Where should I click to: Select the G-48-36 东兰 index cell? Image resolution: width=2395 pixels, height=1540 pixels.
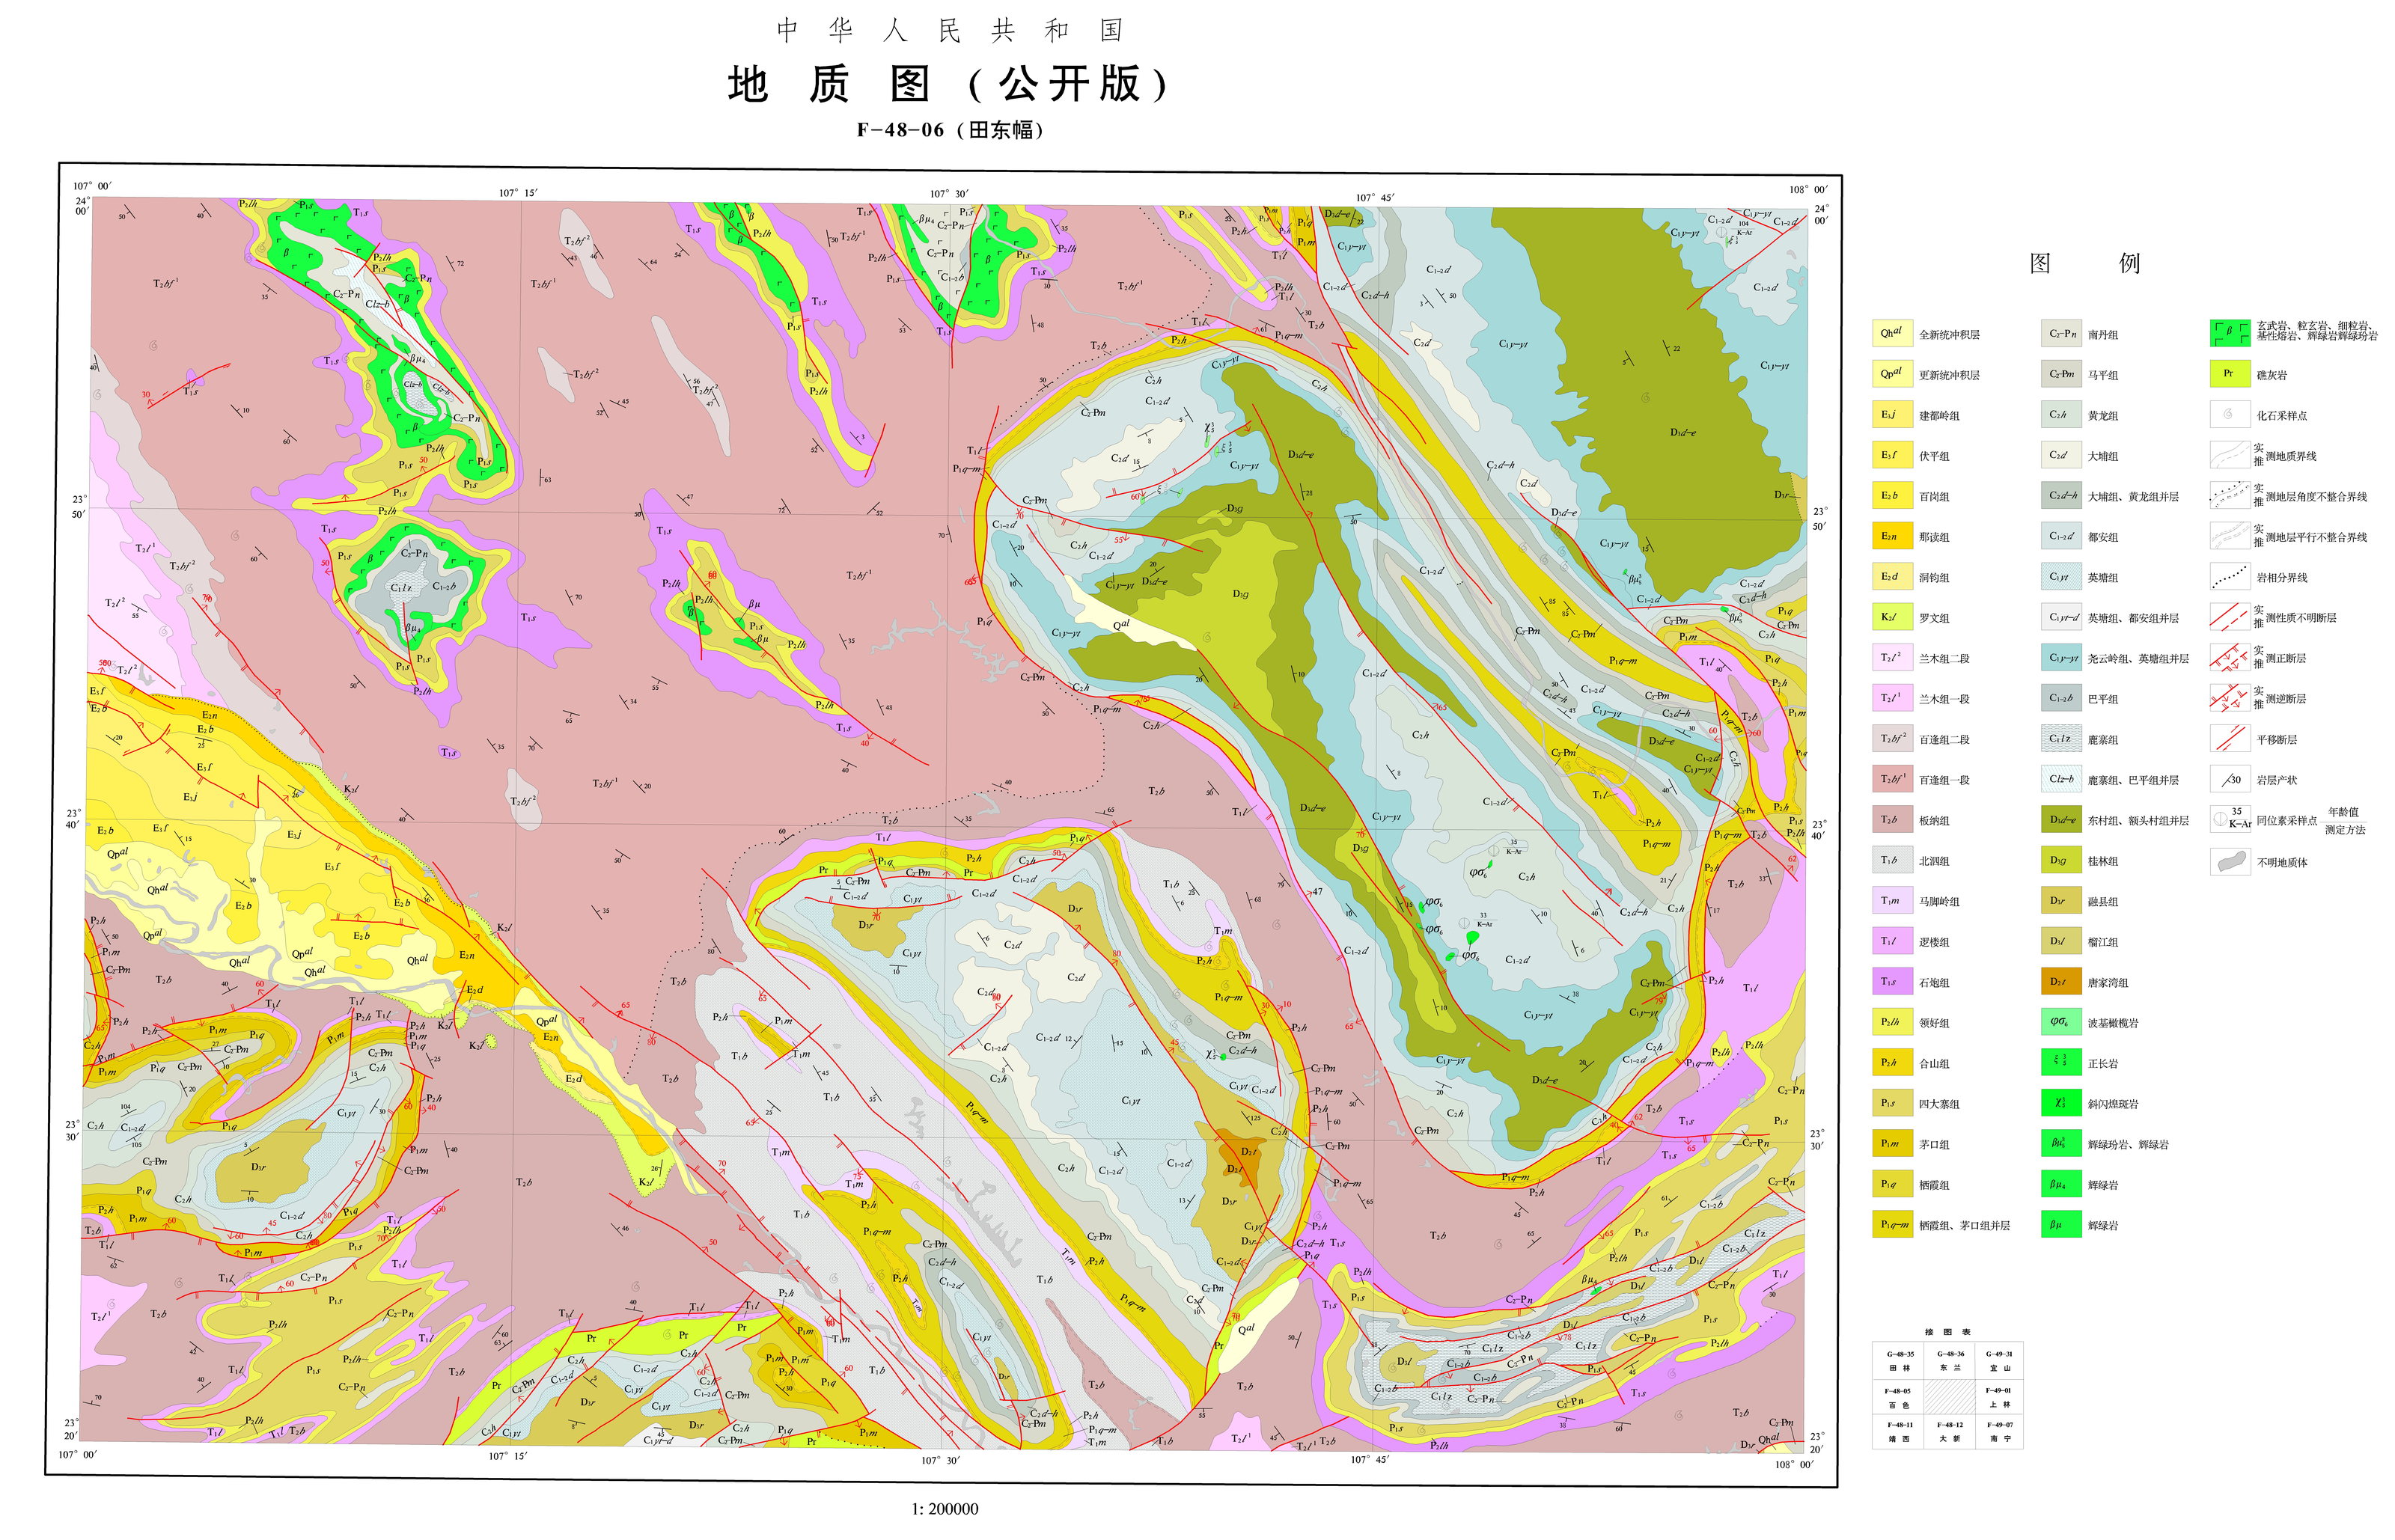coord(1950,1360)
